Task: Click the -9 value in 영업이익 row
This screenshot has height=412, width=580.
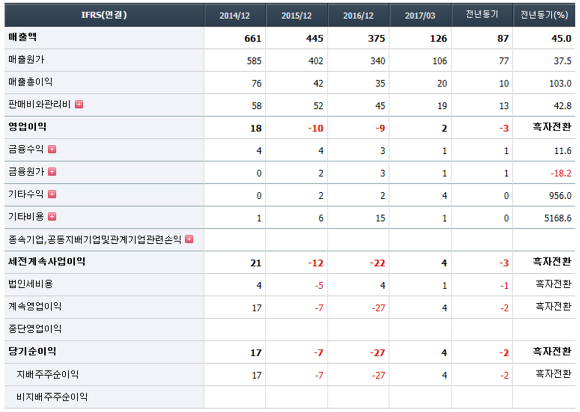Action: [380, 128]
